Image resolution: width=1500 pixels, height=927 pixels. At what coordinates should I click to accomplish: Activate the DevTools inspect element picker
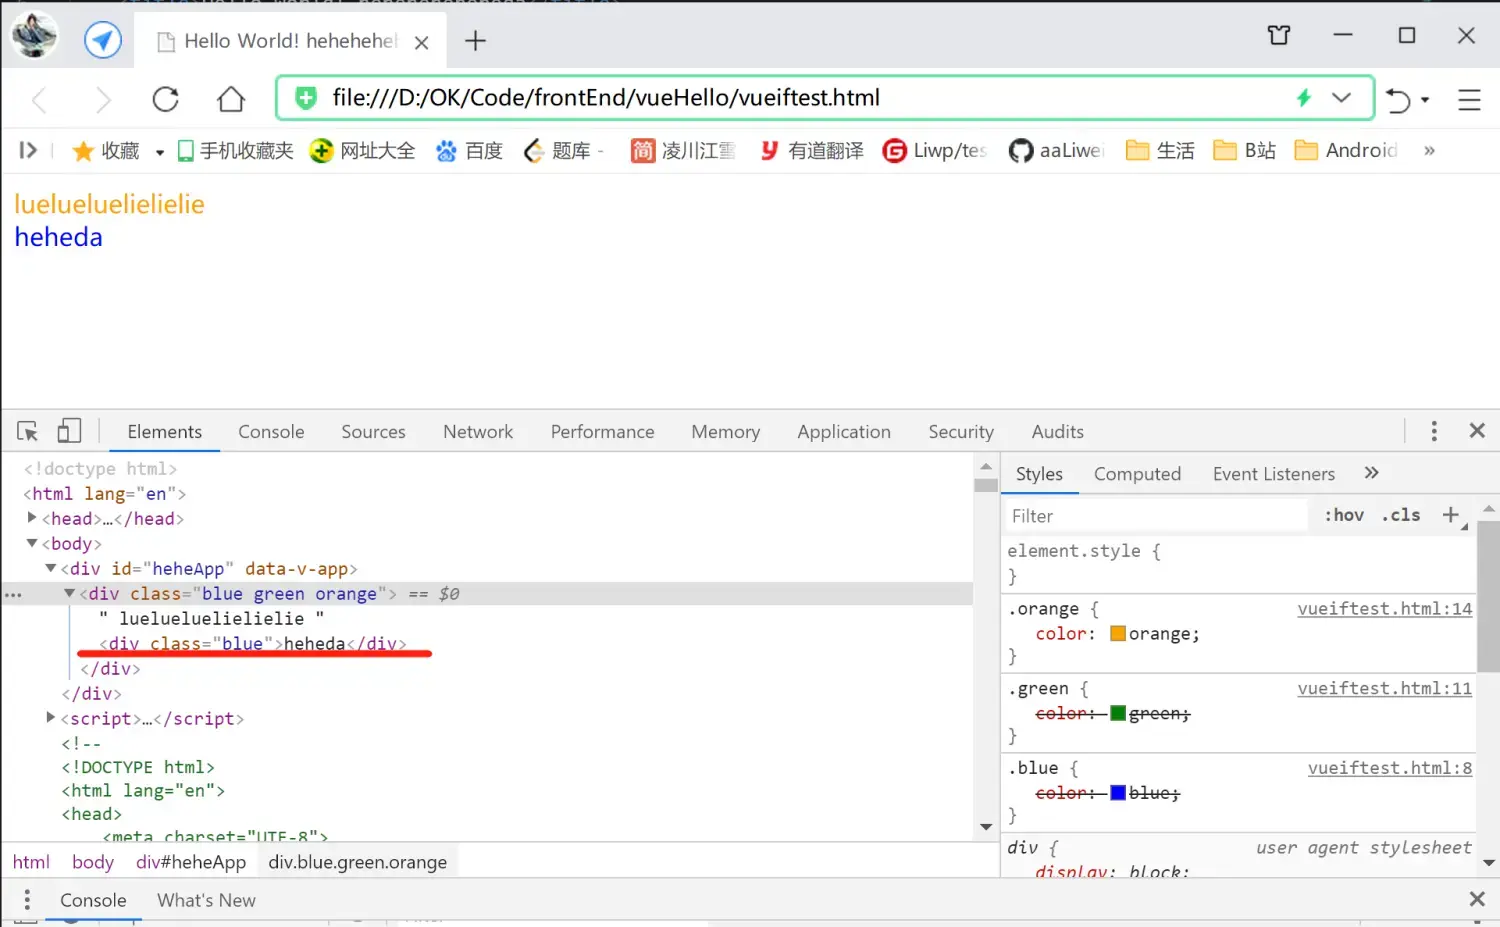coord(28,431)
